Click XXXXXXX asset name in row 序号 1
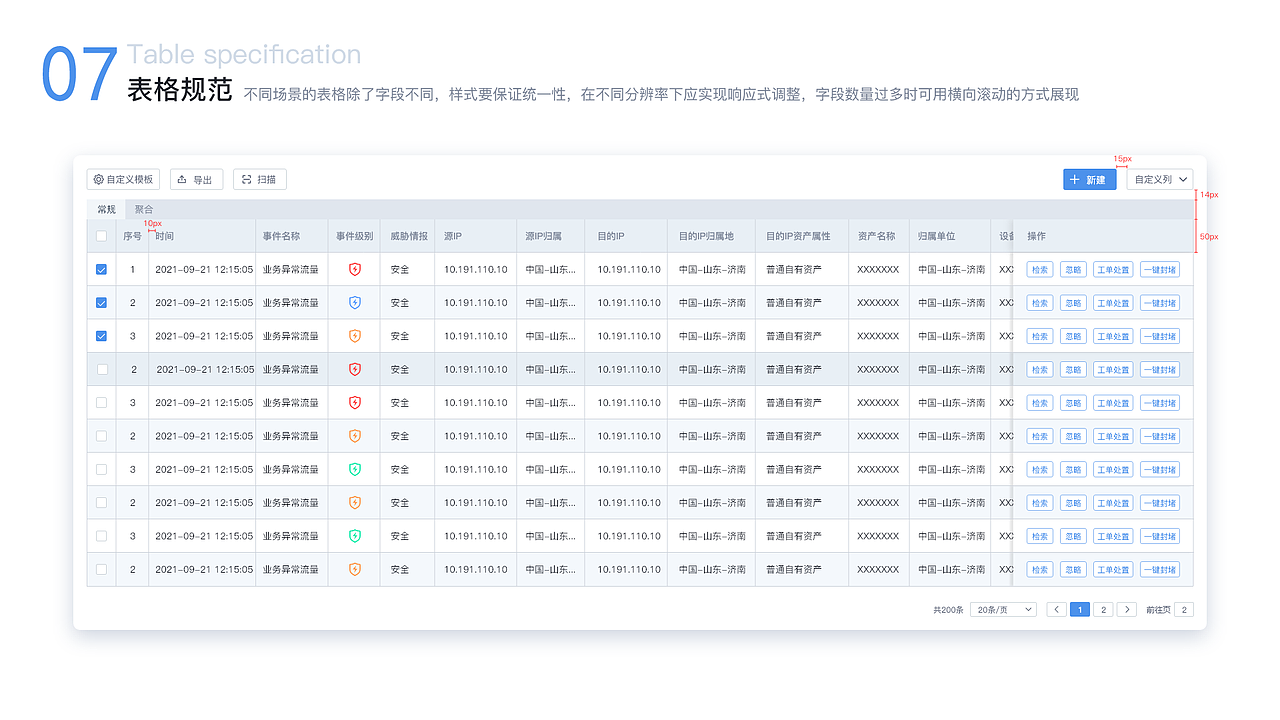Screen dimensions: 1280x720 [x=878, y=270]
